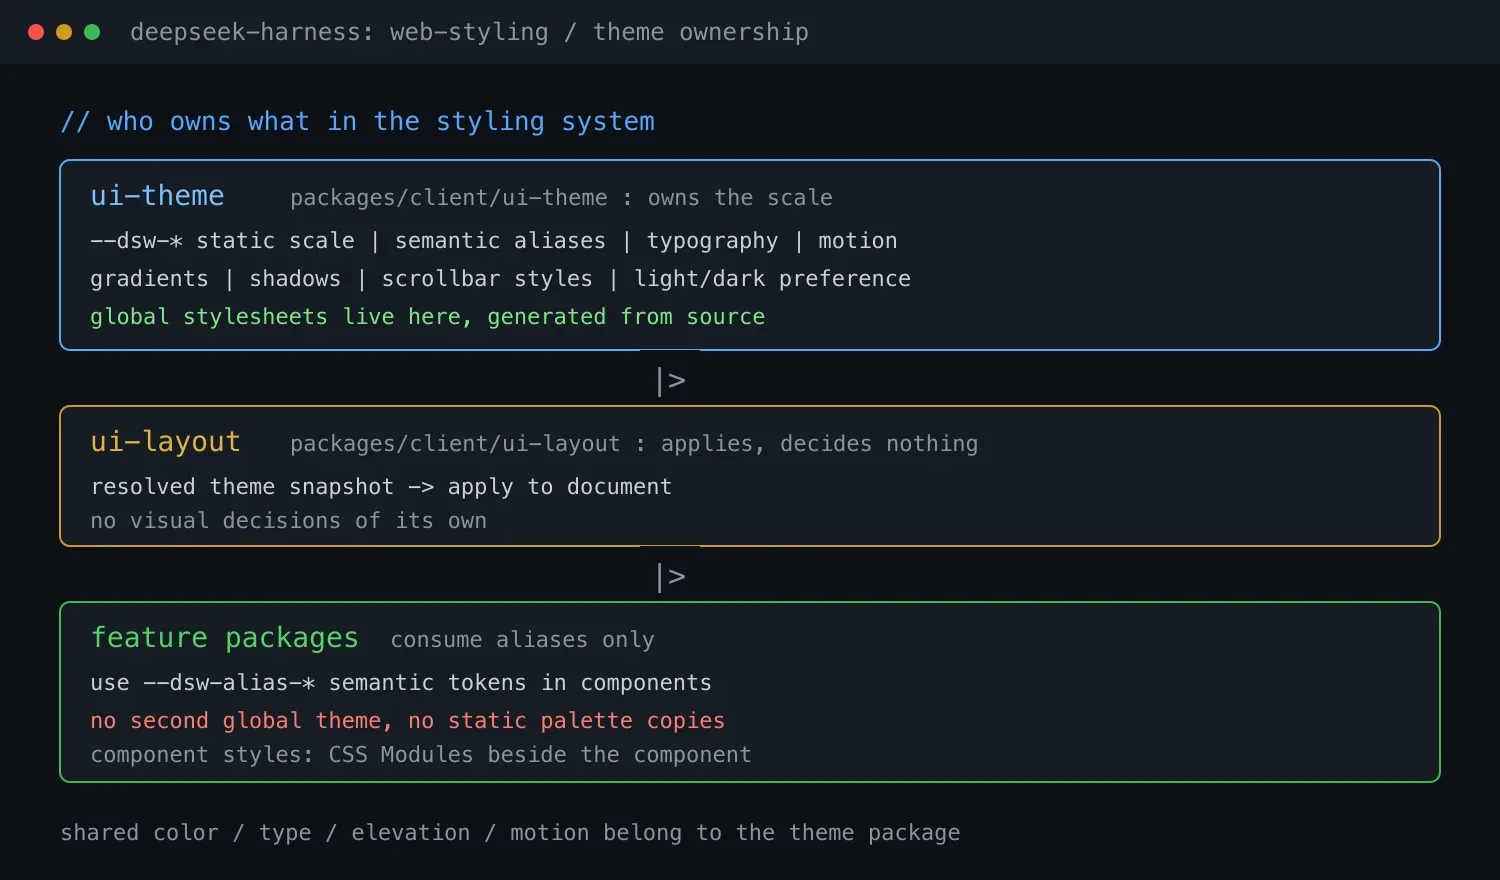Select the "resolved theme snapshot" text
Viewport: 1500px width, 880px height.
pyautogui.click(x=242, y=487)
